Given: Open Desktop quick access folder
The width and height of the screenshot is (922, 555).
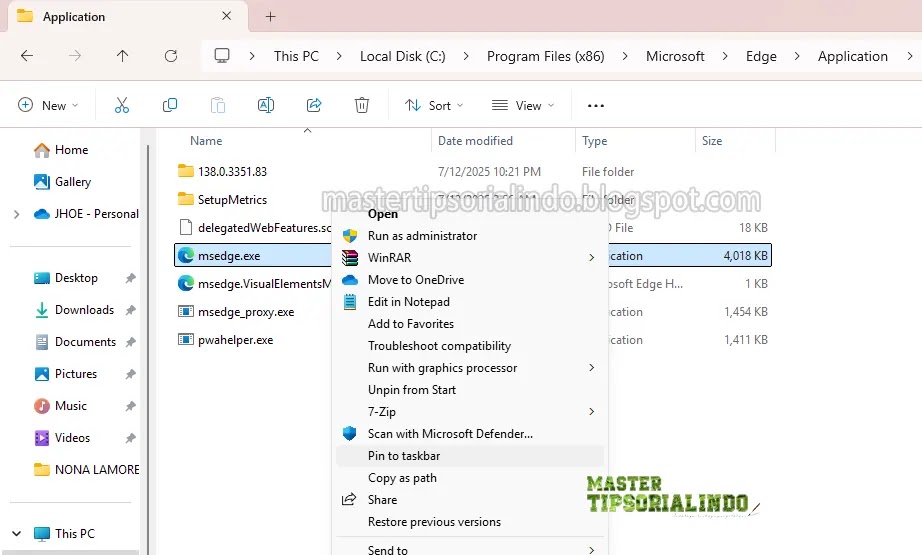Looking at the screenshot, I should pos(66,278).
